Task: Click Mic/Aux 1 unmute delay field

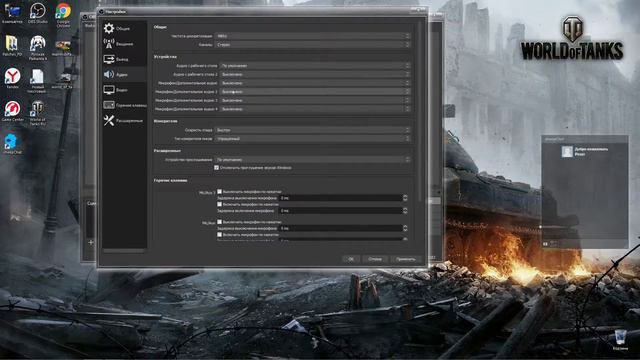Action: pos(341,211)
